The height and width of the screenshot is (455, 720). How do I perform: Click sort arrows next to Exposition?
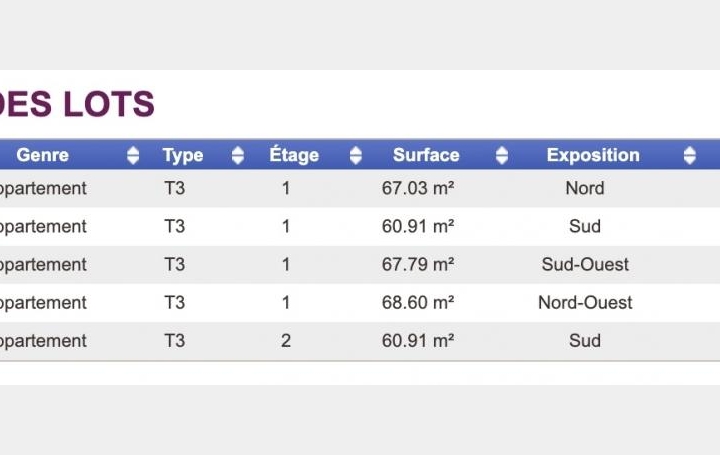[689, 155]
